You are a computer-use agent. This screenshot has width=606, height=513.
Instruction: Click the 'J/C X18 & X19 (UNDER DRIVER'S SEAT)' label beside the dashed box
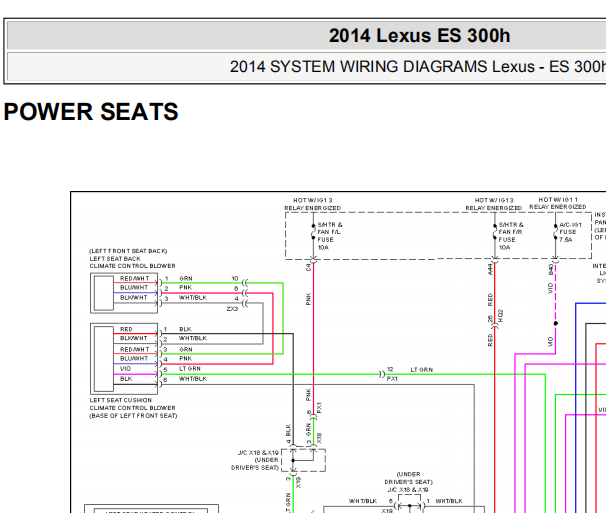coord(255,460)
